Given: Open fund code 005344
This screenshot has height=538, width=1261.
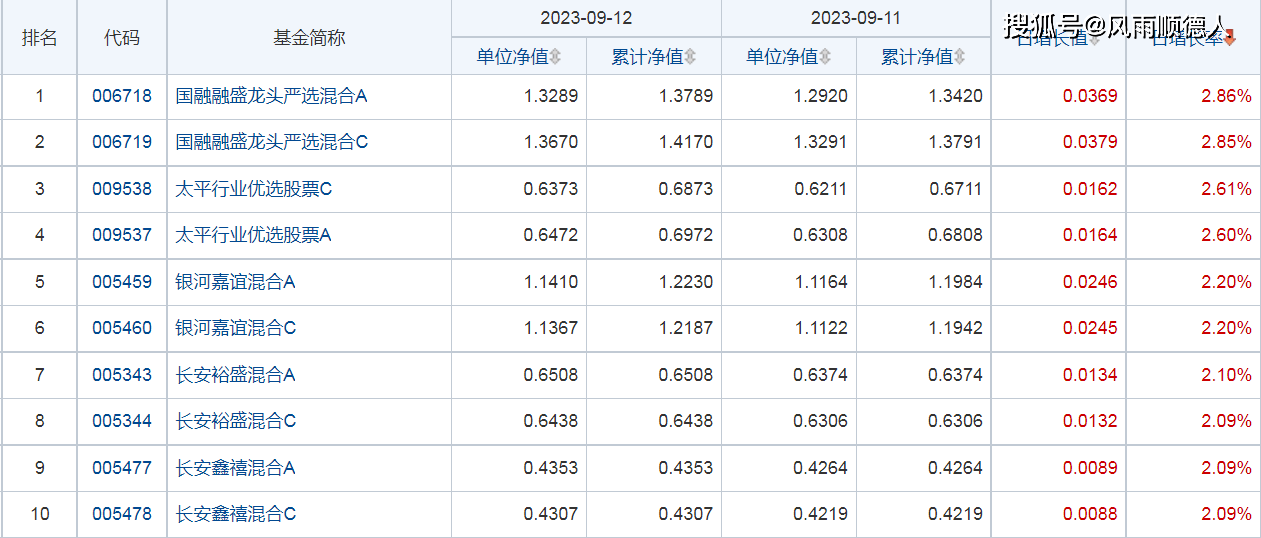Looking at the screenshot, I should [122, 421].
